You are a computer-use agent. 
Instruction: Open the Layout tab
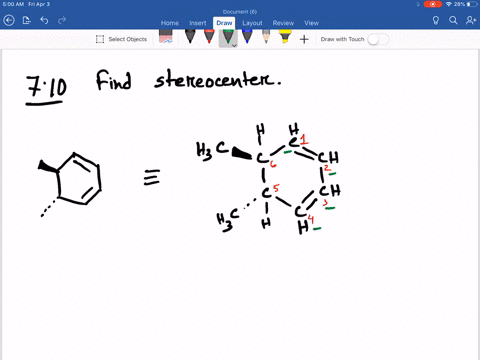click(x=252, y=23)
